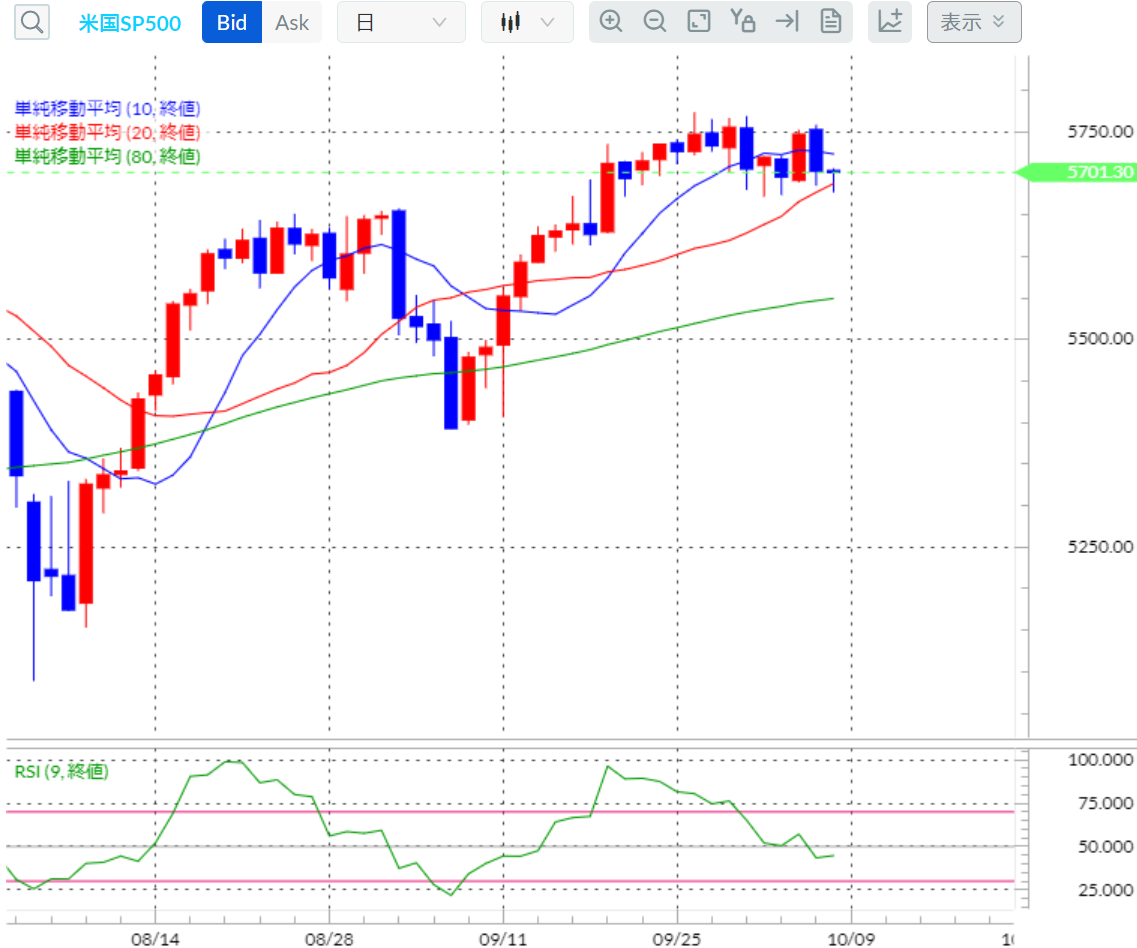This screenshot has height=948, width=1137.
Task: Zoom in on the chart
Action: 611,22
